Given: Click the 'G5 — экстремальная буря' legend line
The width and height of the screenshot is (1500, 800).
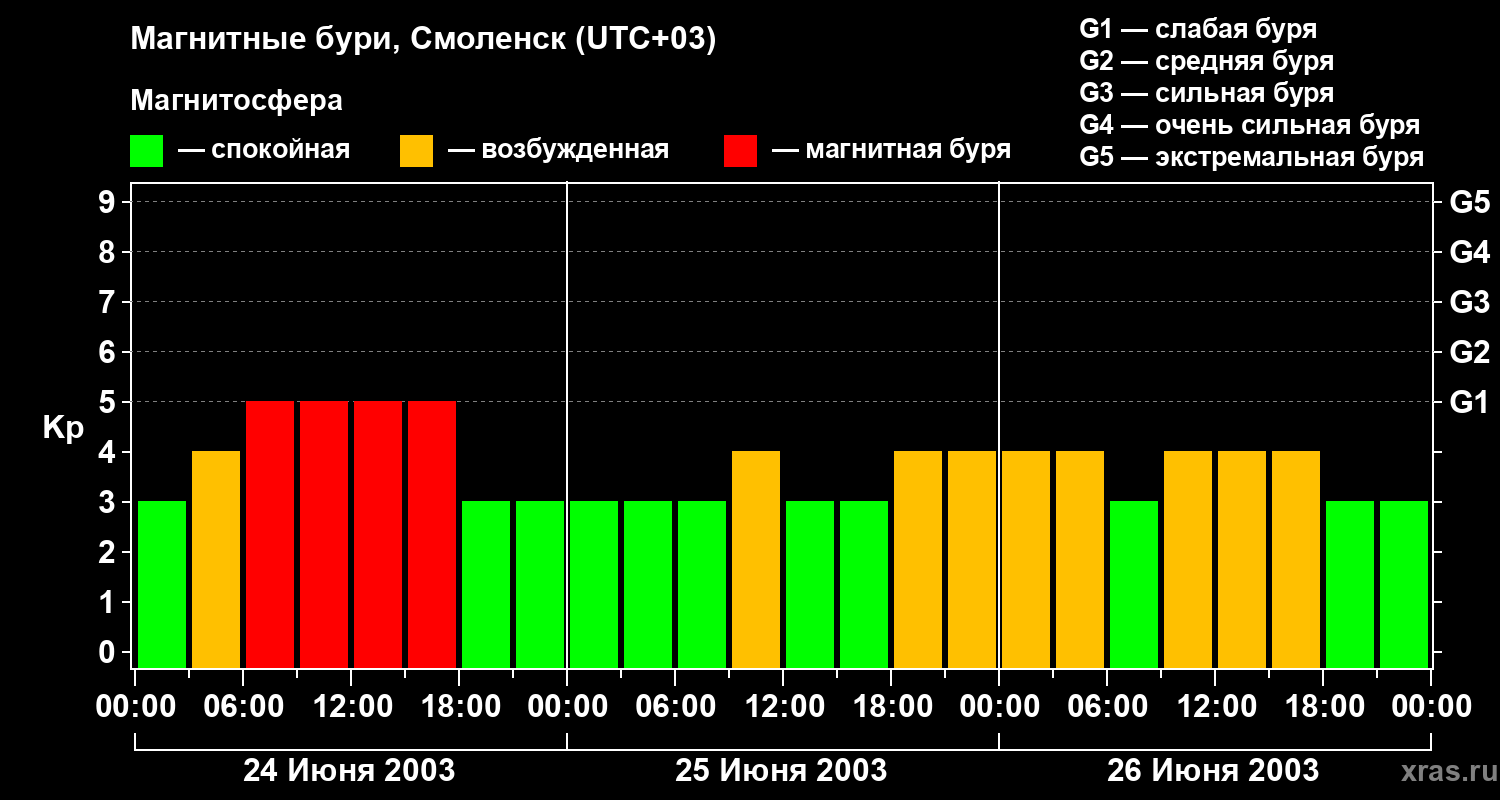Looking at the screenshot, I should [x=1251, y=157].
